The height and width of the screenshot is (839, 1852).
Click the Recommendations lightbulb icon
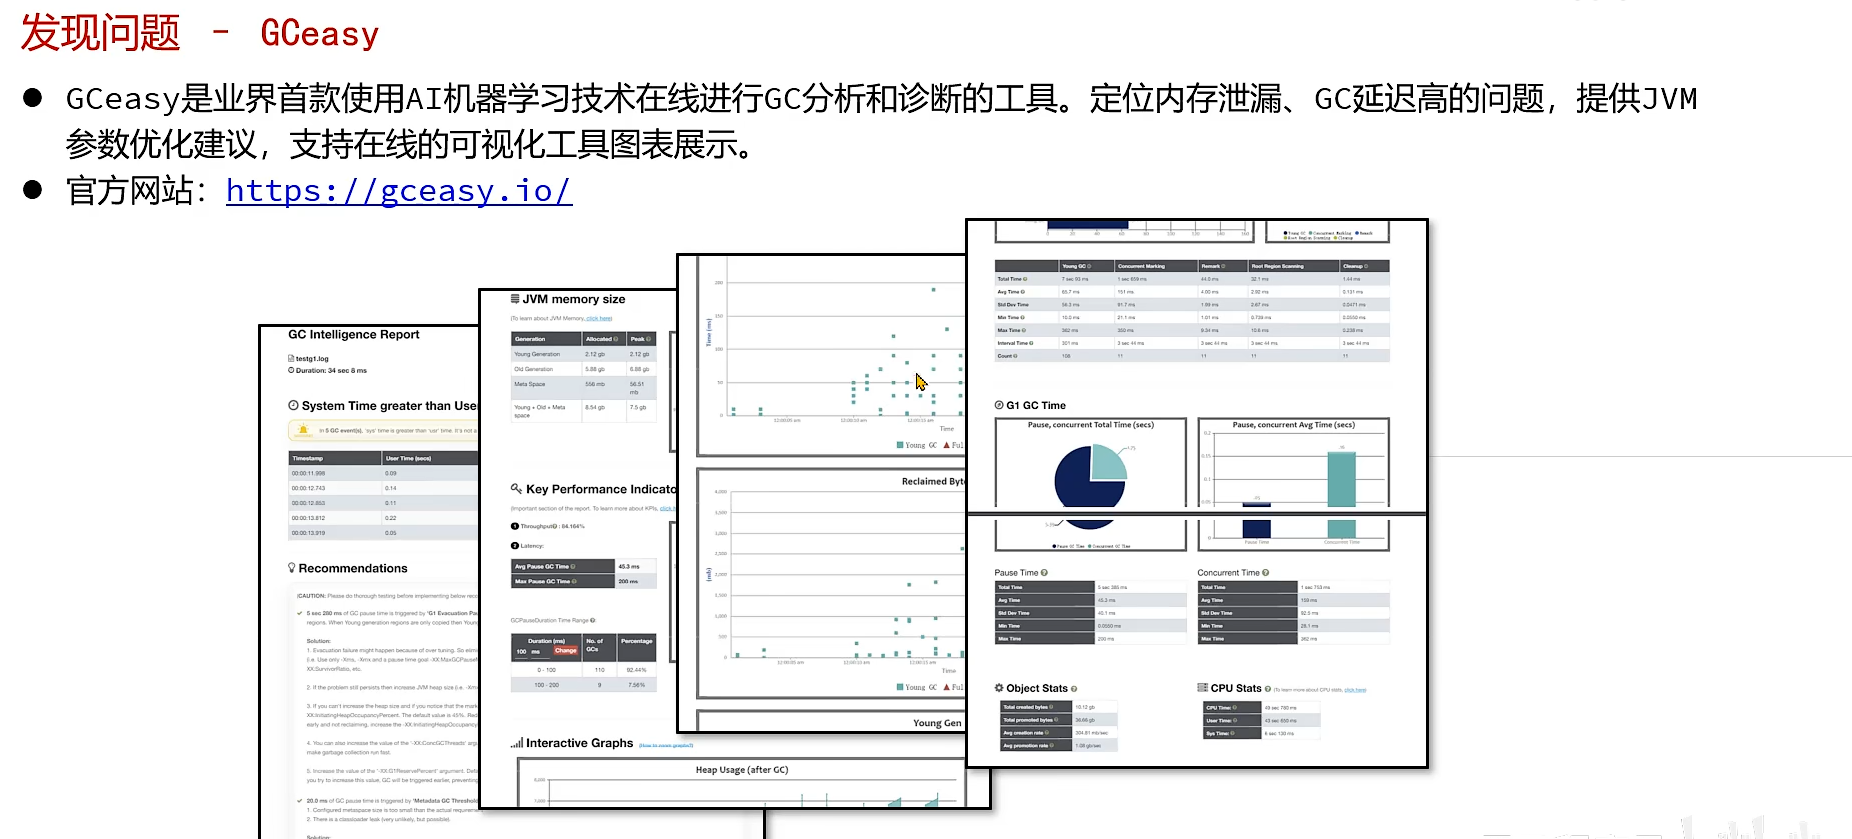click(292, 567)
